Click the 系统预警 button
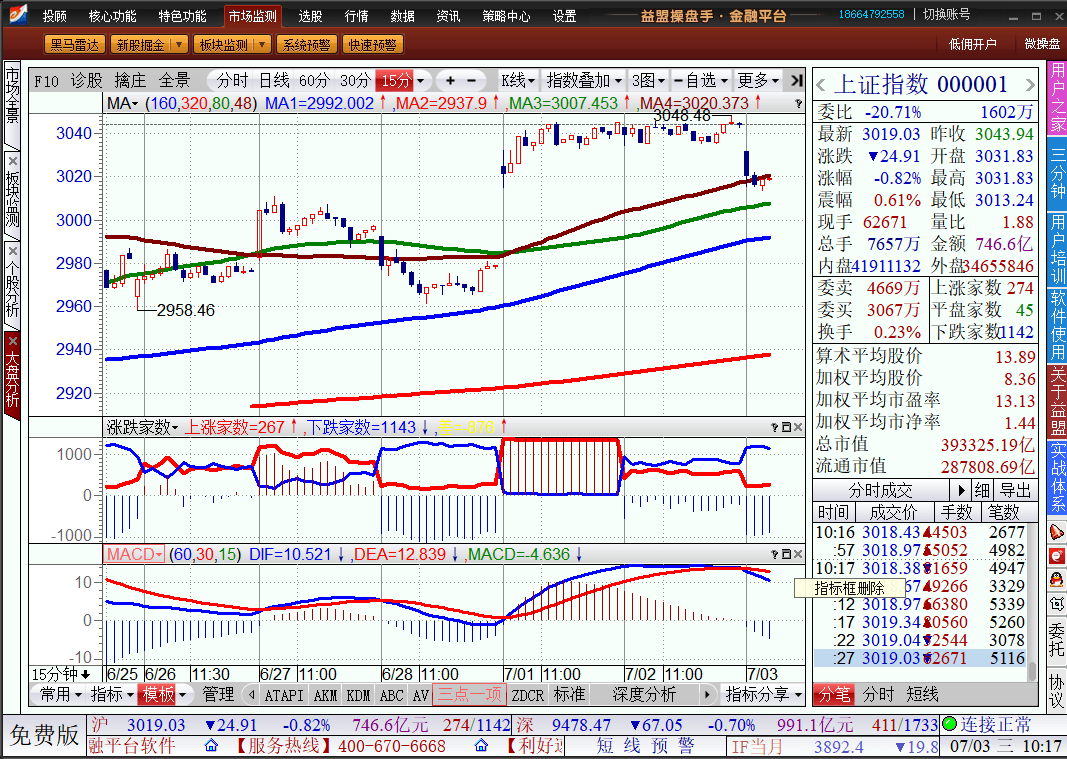Screen dimensions: 1067x759 (x=306, y=45)
